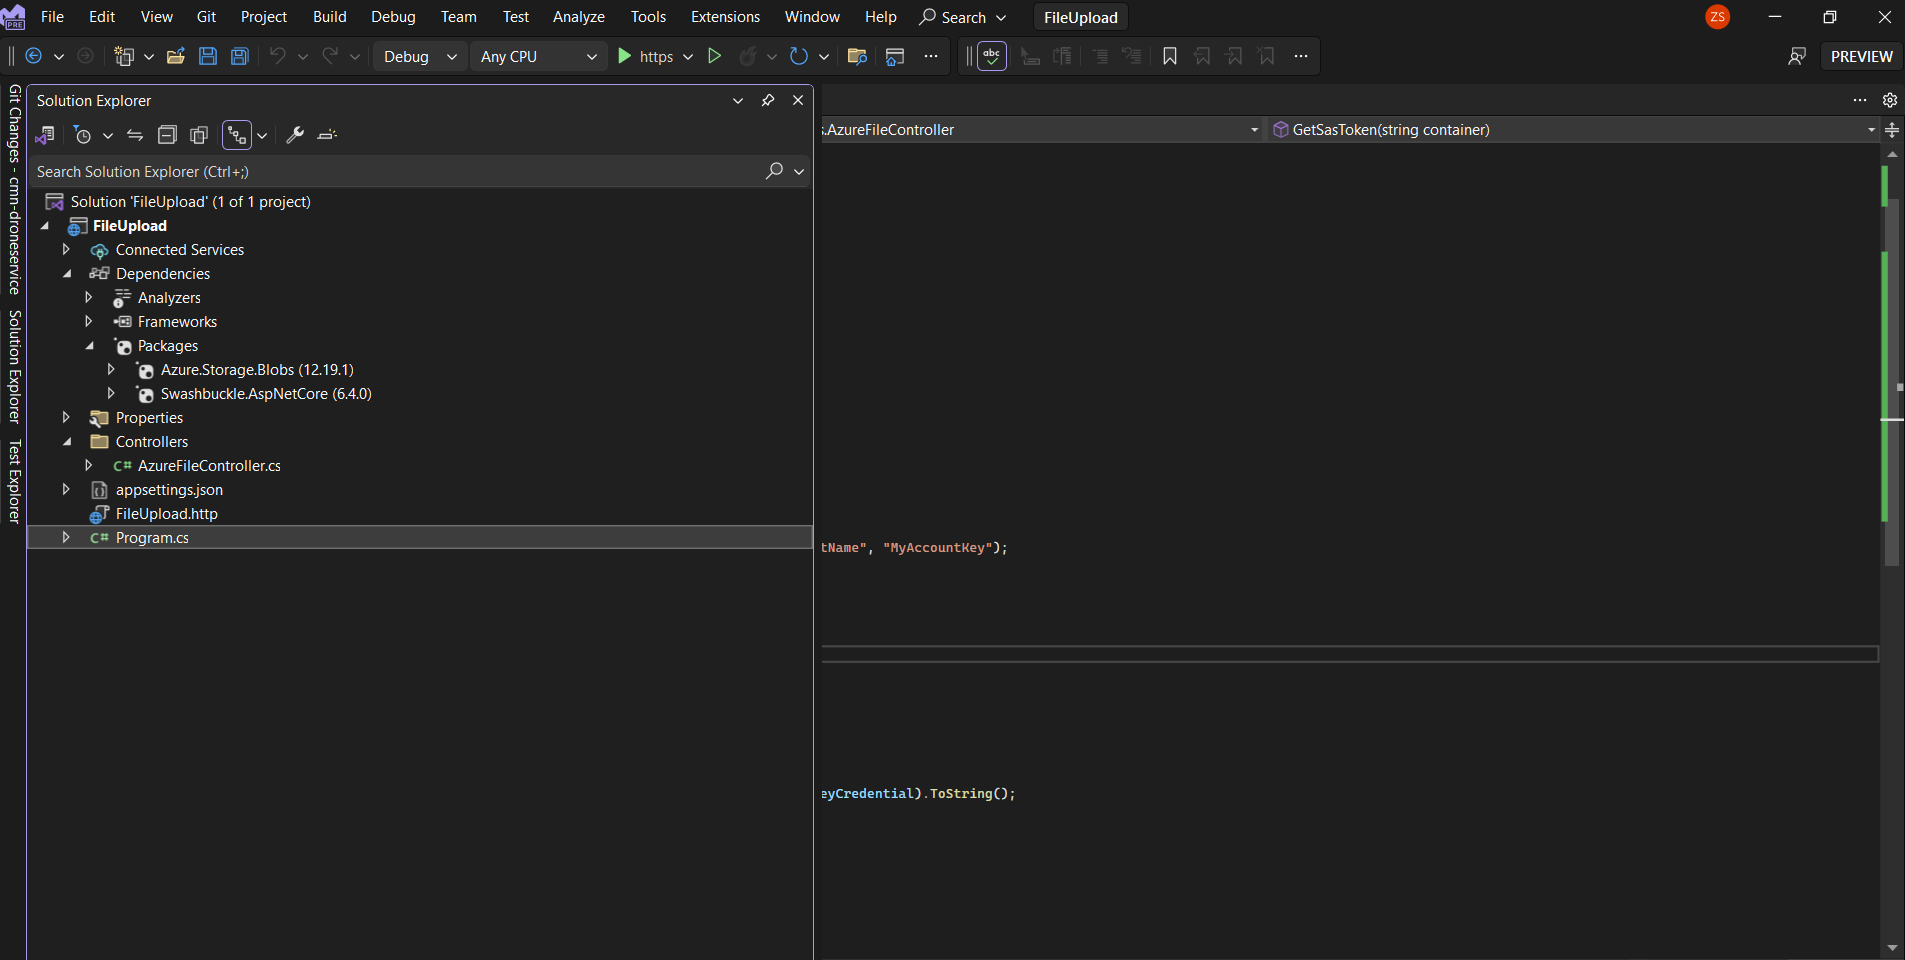Screen dimensions: 1905x960
Task: Toggle the spell checker abc icon
Action: point(991,56)
